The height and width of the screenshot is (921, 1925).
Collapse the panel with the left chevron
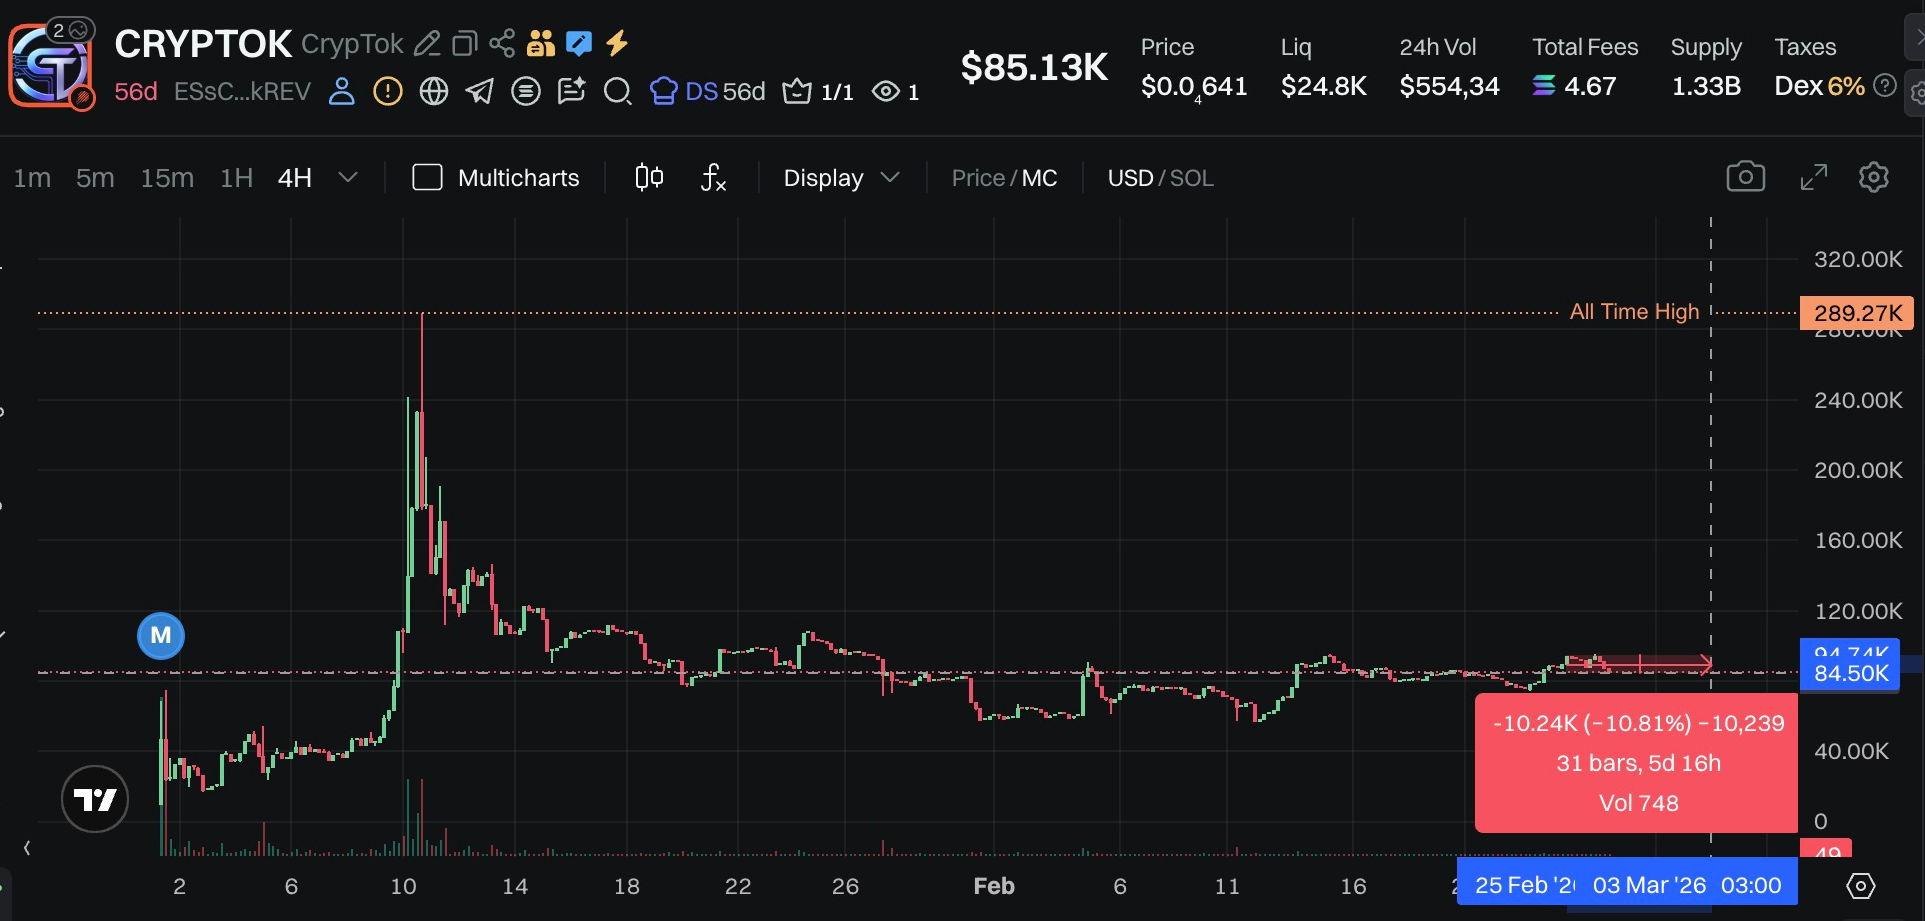coord(27,848)
